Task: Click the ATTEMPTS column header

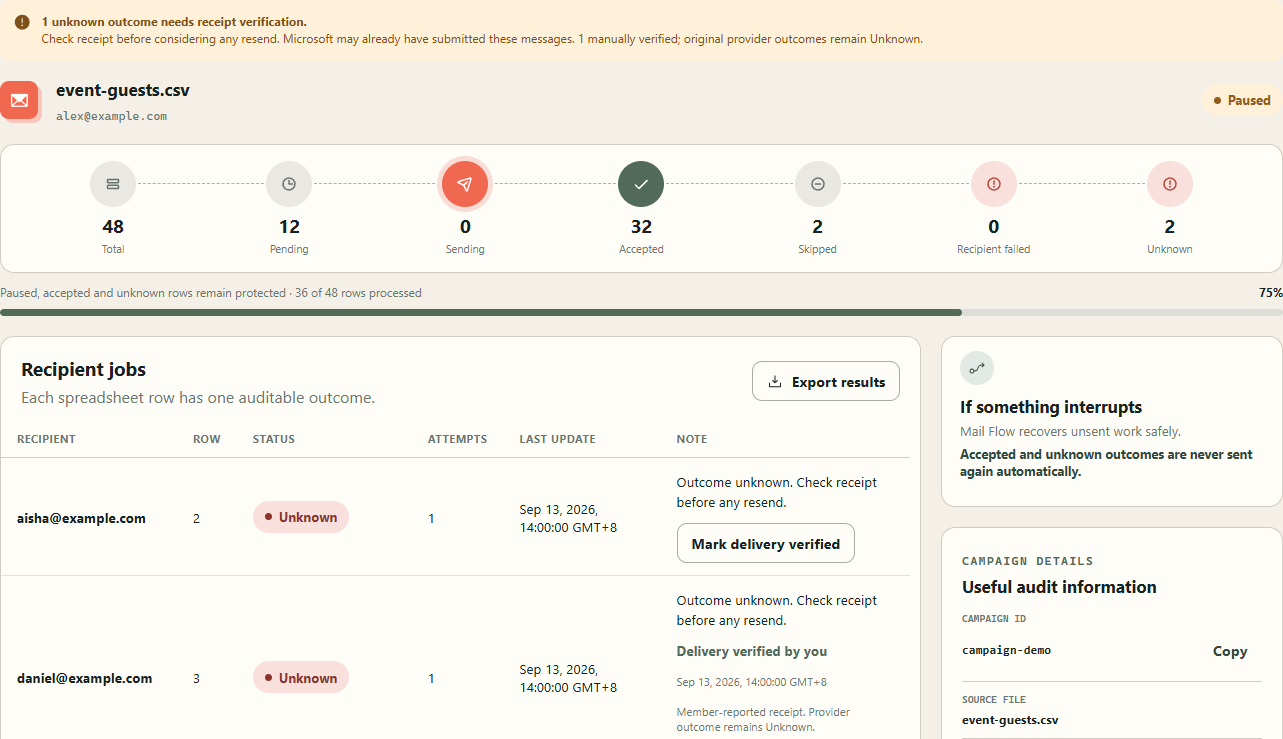Action: tap(458, 439)
